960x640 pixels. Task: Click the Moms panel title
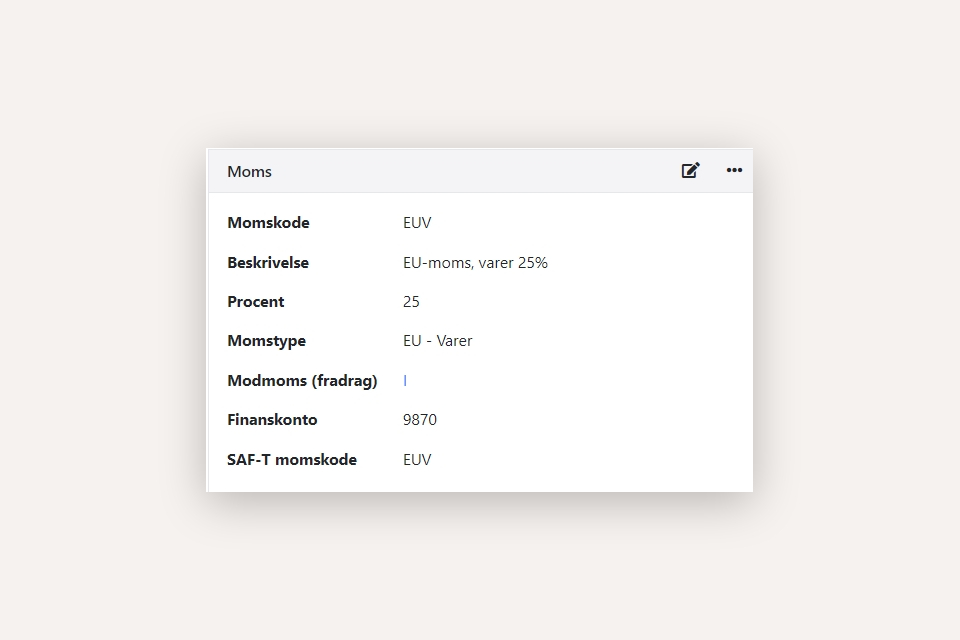[249, 172]
